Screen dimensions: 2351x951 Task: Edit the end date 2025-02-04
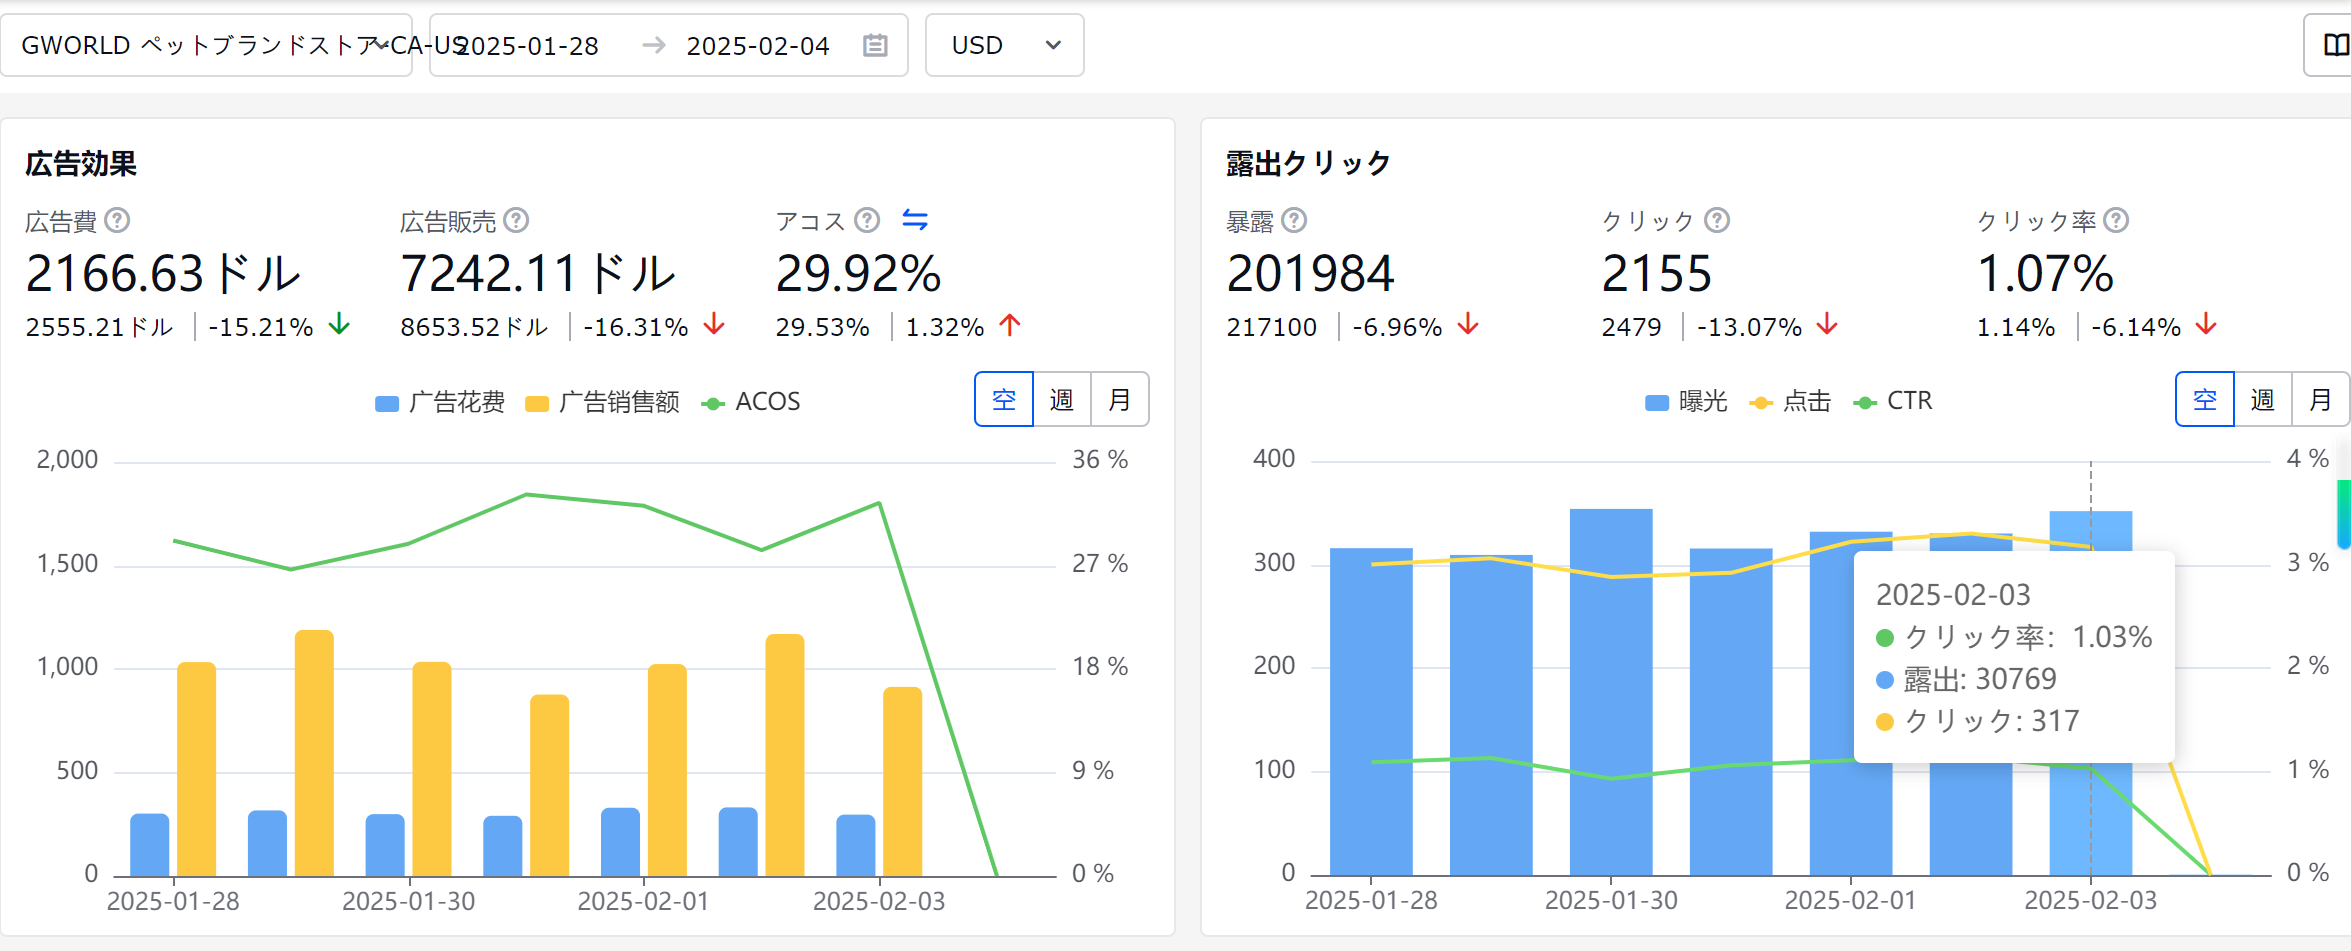(x=758, y=46)
